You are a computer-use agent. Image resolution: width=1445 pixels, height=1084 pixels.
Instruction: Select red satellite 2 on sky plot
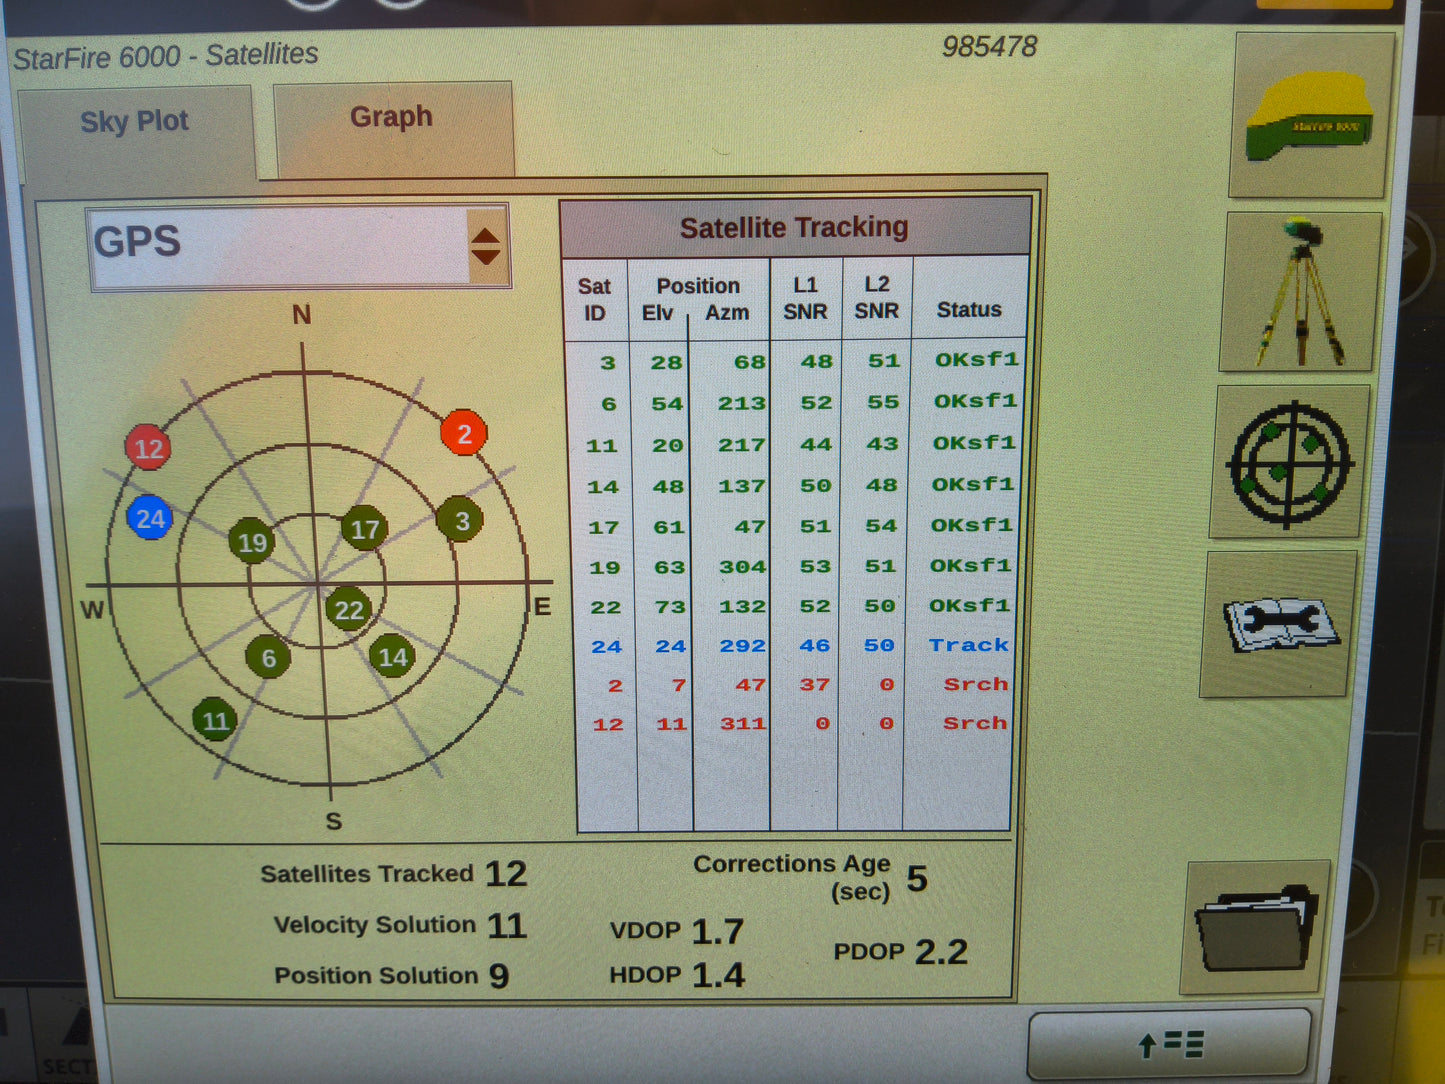(x=464, y=433)
